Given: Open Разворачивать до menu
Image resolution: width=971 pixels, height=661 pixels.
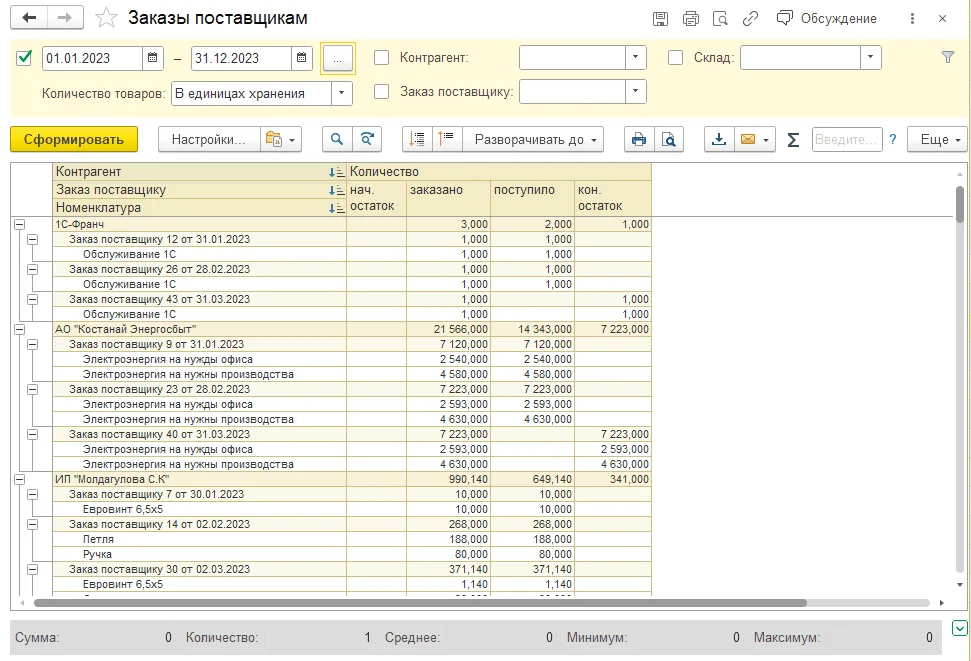Looking at the screenshot, I should 533,139.
